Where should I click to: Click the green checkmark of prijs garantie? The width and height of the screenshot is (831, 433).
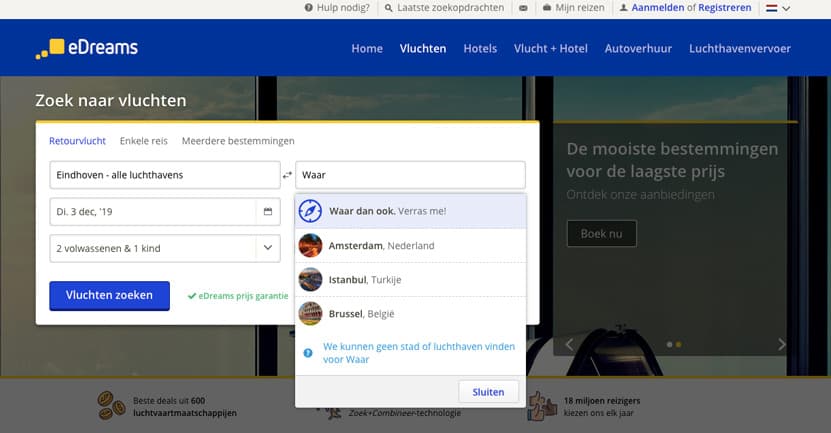192,296
